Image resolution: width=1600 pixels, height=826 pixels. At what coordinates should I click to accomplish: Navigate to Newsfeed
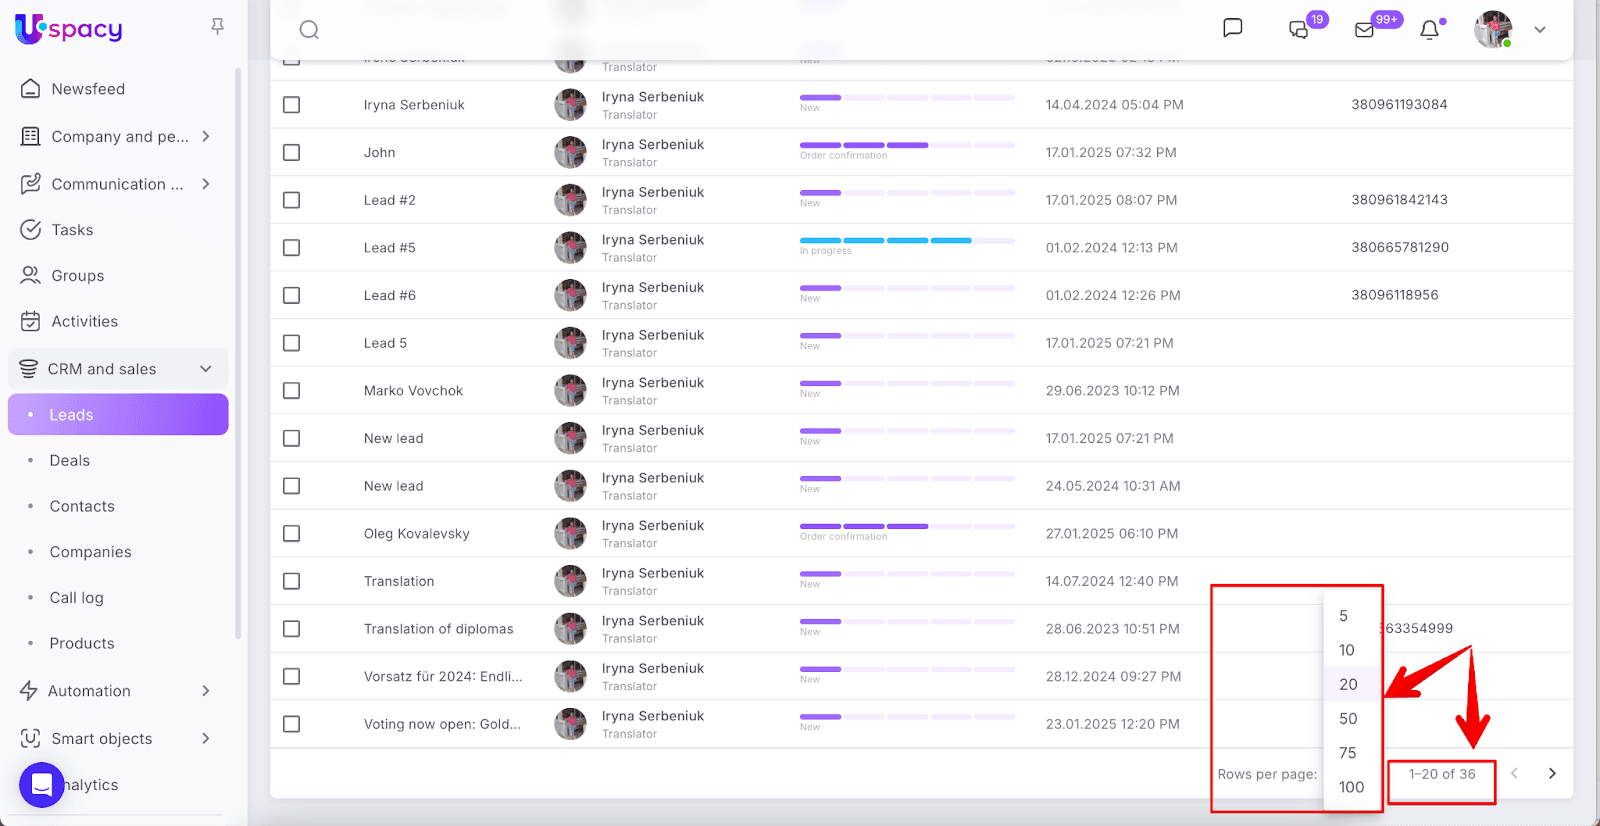point(88,89)
